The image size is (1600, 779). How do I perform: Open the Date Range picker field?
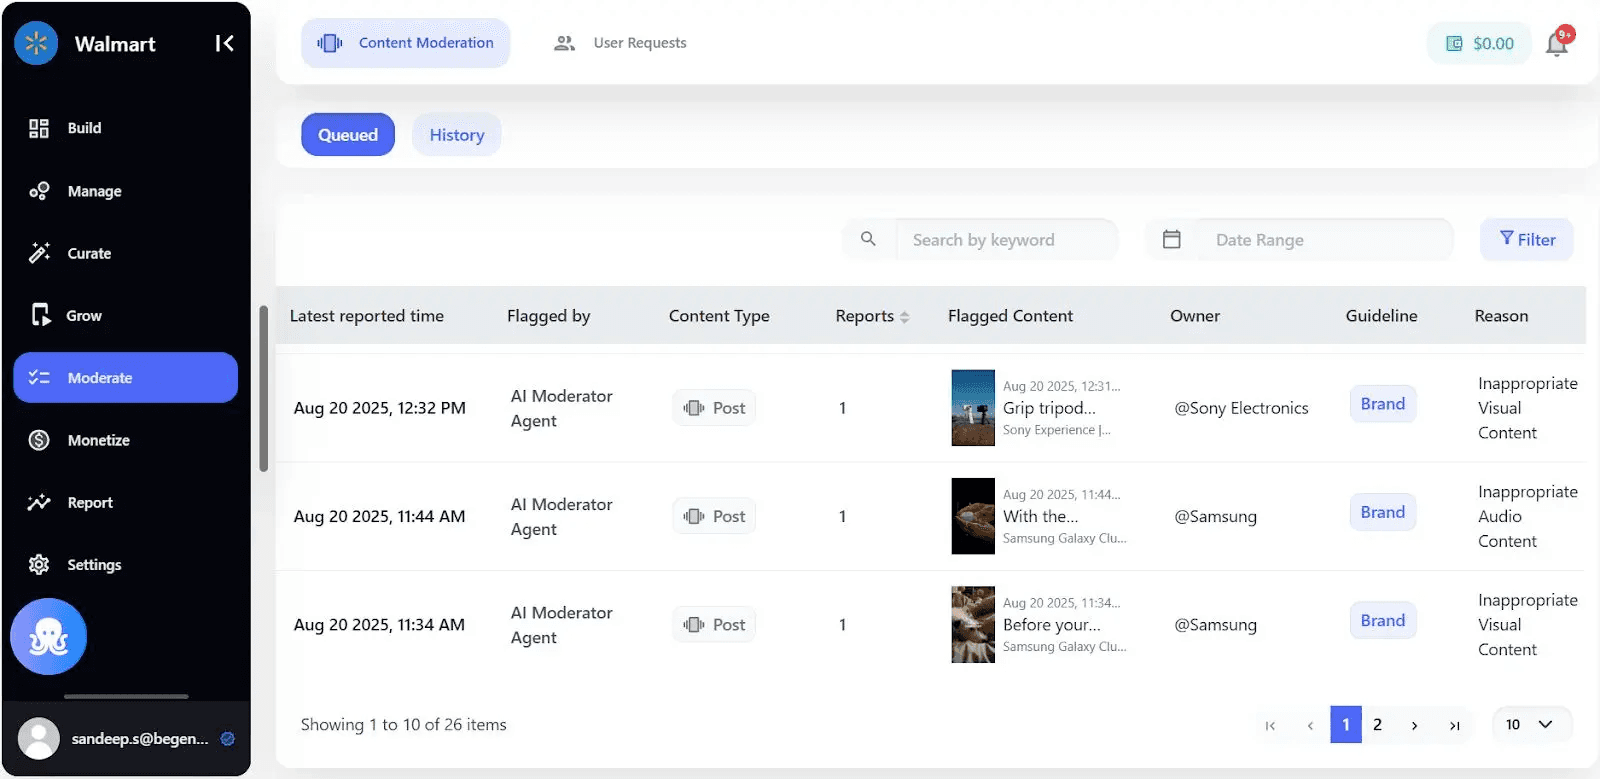1324,240
